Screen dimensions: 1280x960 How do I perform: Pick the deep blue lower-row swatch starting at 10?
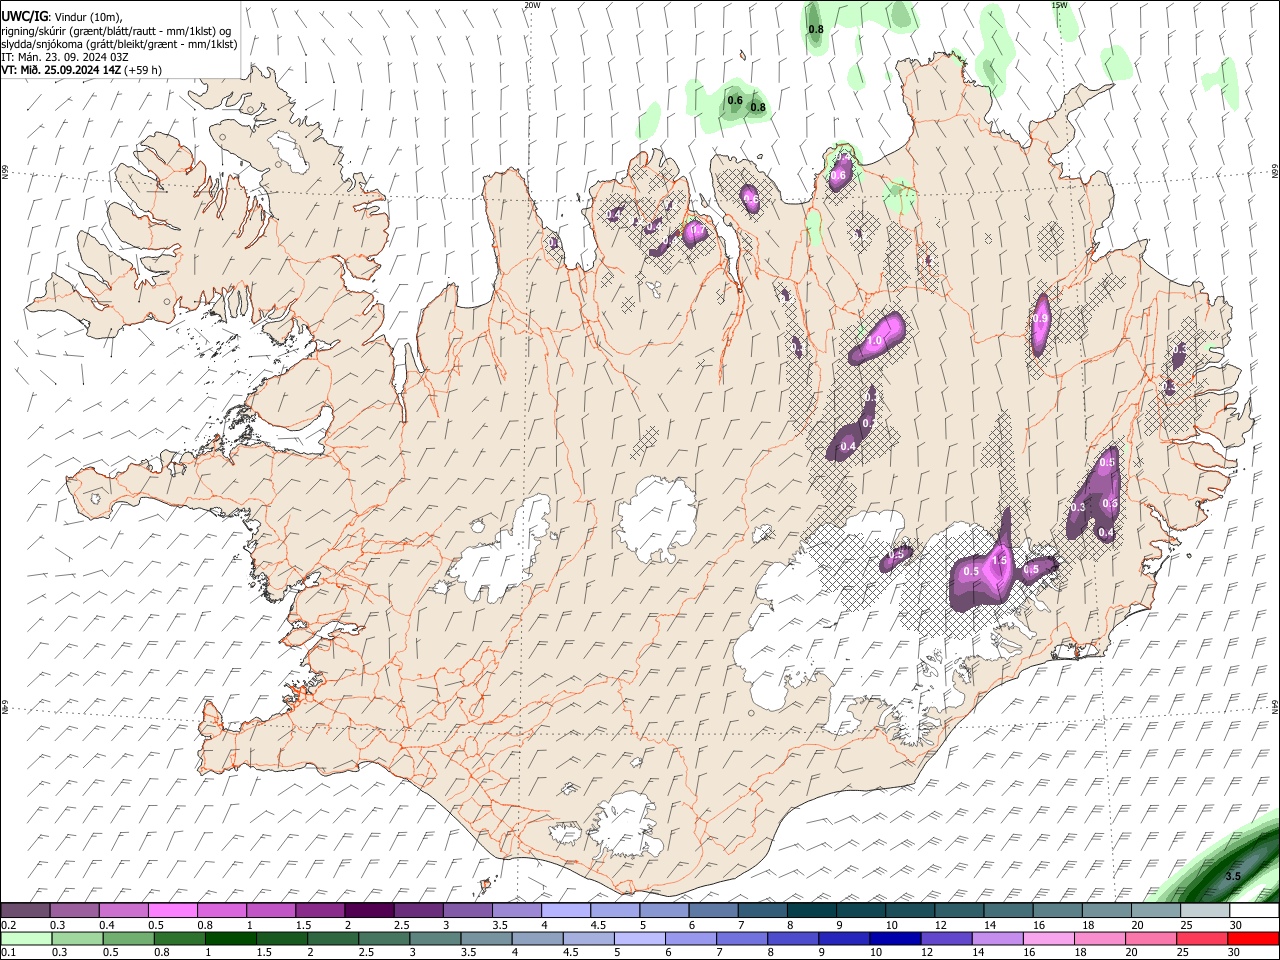894,938
